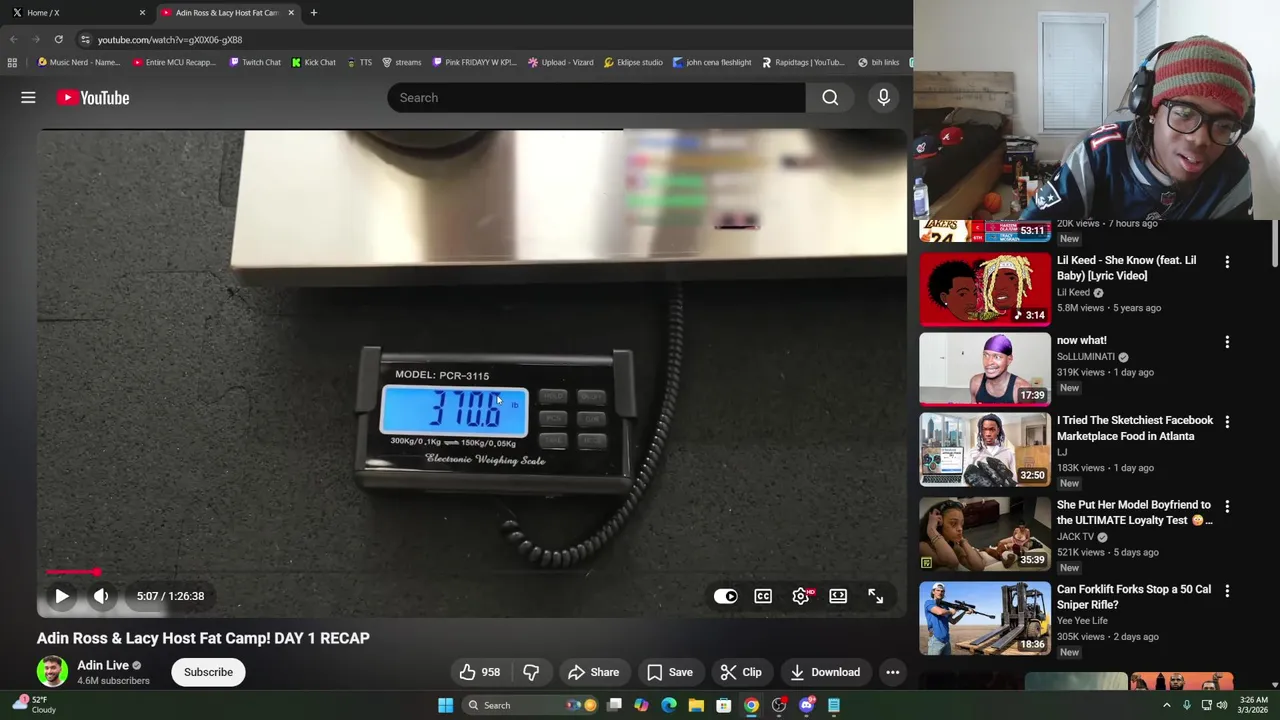Open Sketchiest Facebook Marketplace Food video title
The image size is (1280, 720).
[x=1135, y=428]
